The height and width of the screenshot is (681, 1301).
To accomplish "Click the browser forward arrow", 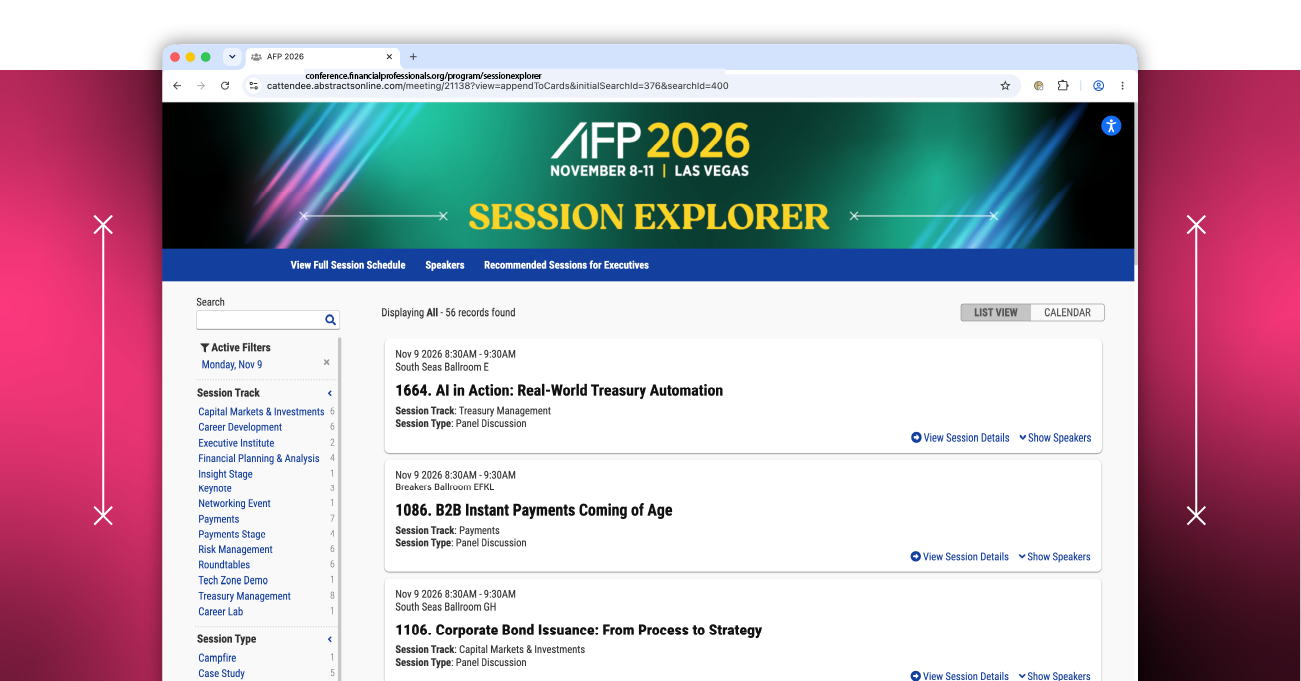I will [x=201, y=86].
